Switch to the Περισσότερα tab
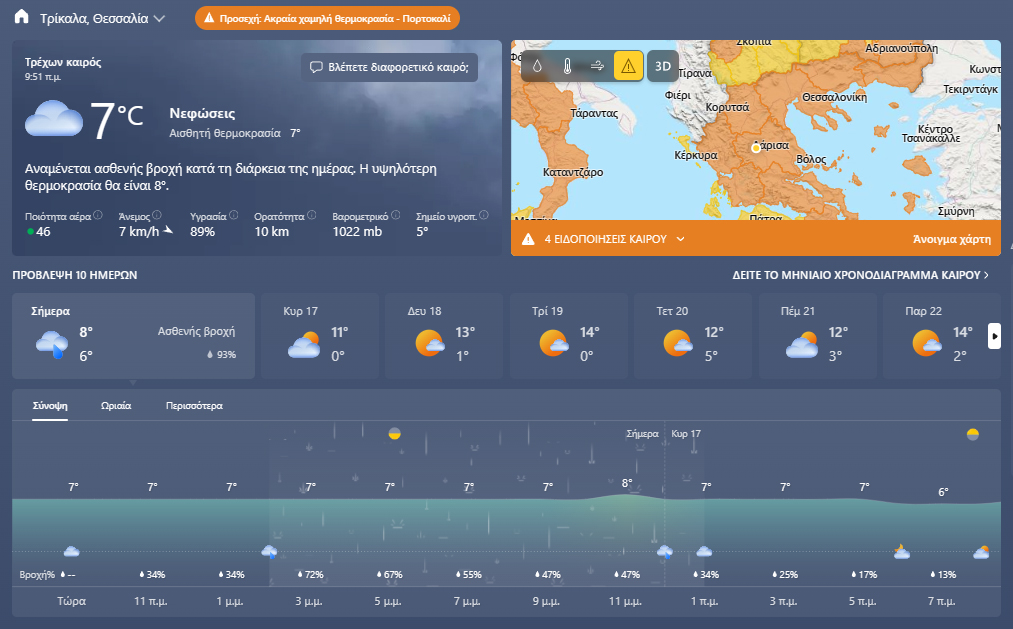The height and width of the screenshot is (629, 1013). click(194, 406)
